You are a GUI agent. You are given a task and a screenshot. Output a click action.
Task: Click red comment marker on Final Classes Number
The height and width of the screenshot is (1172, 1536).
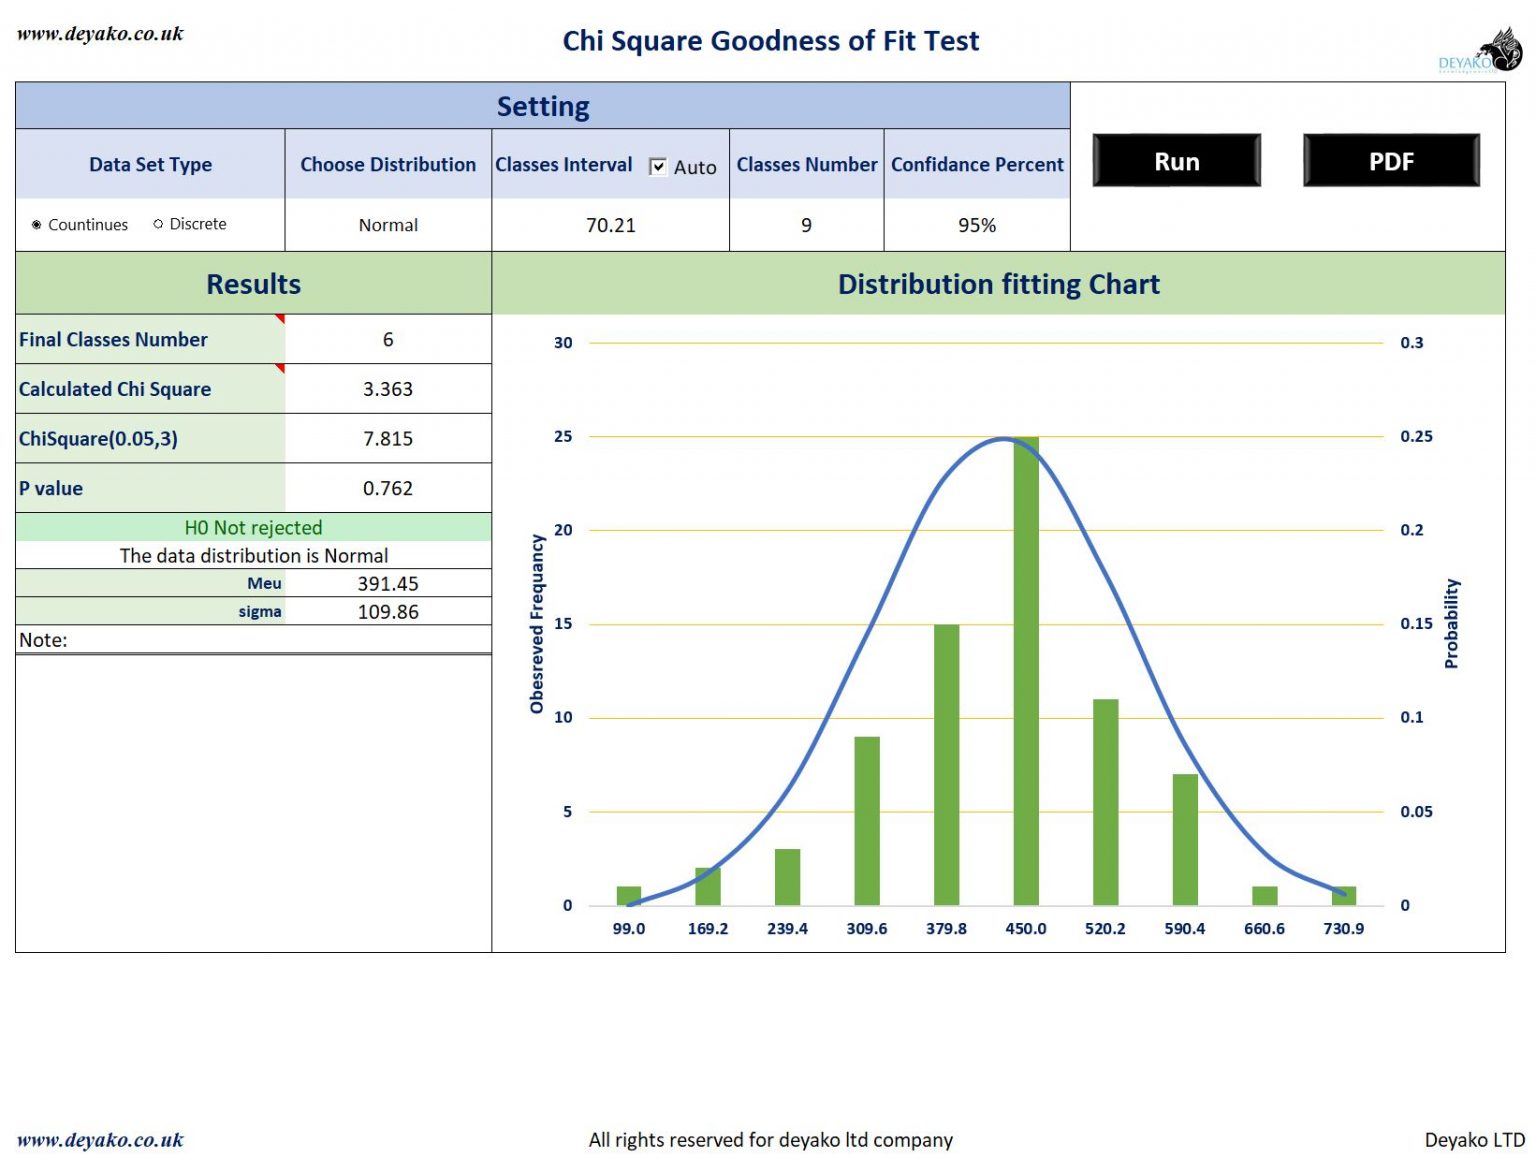tap(280, 319)
